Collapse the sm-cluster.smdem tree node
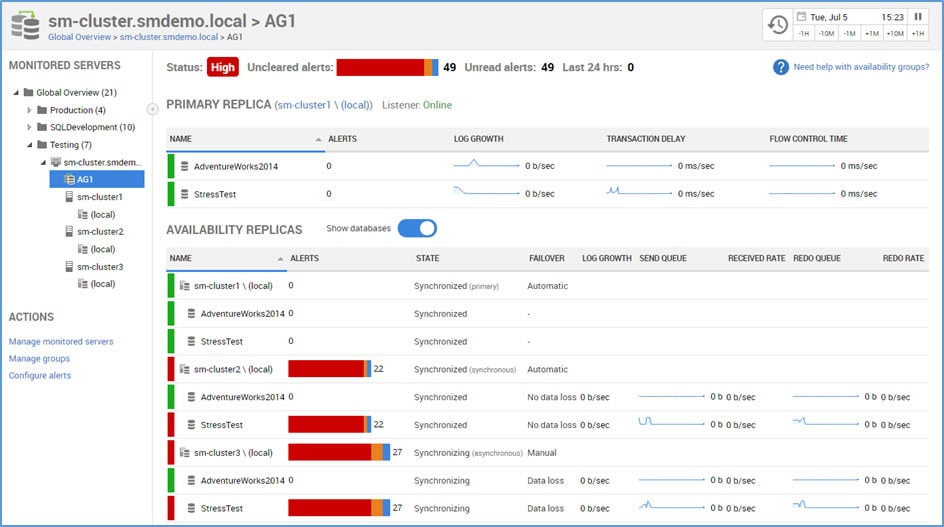Viewport: 944px width, 527px height. click(43, 163)
